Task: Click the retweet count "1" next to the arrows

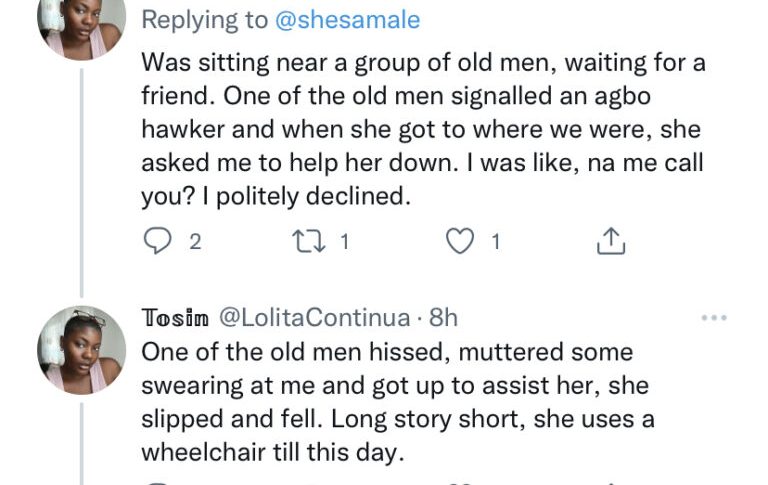Action: pyautogui.click(x=343, y=241)
